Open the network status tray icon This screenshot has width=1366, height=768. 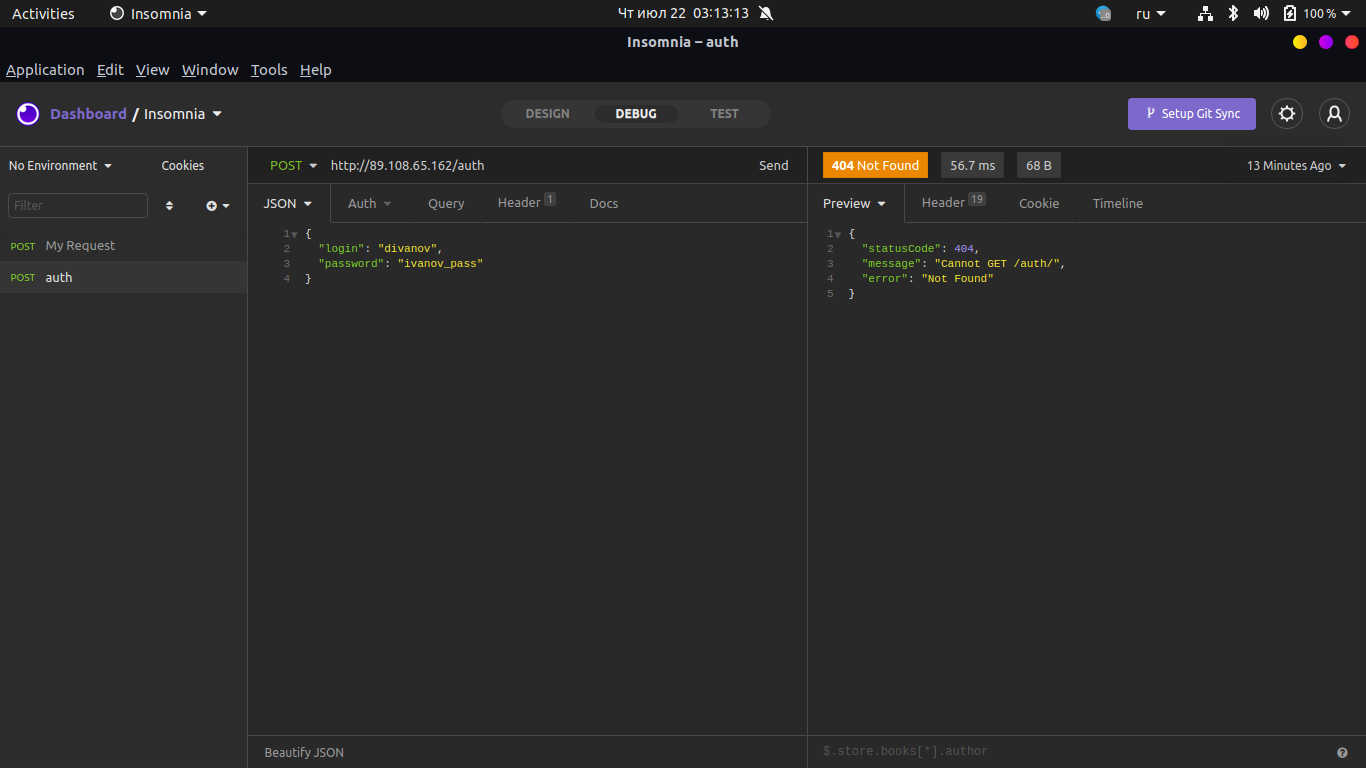point(1205,13)
